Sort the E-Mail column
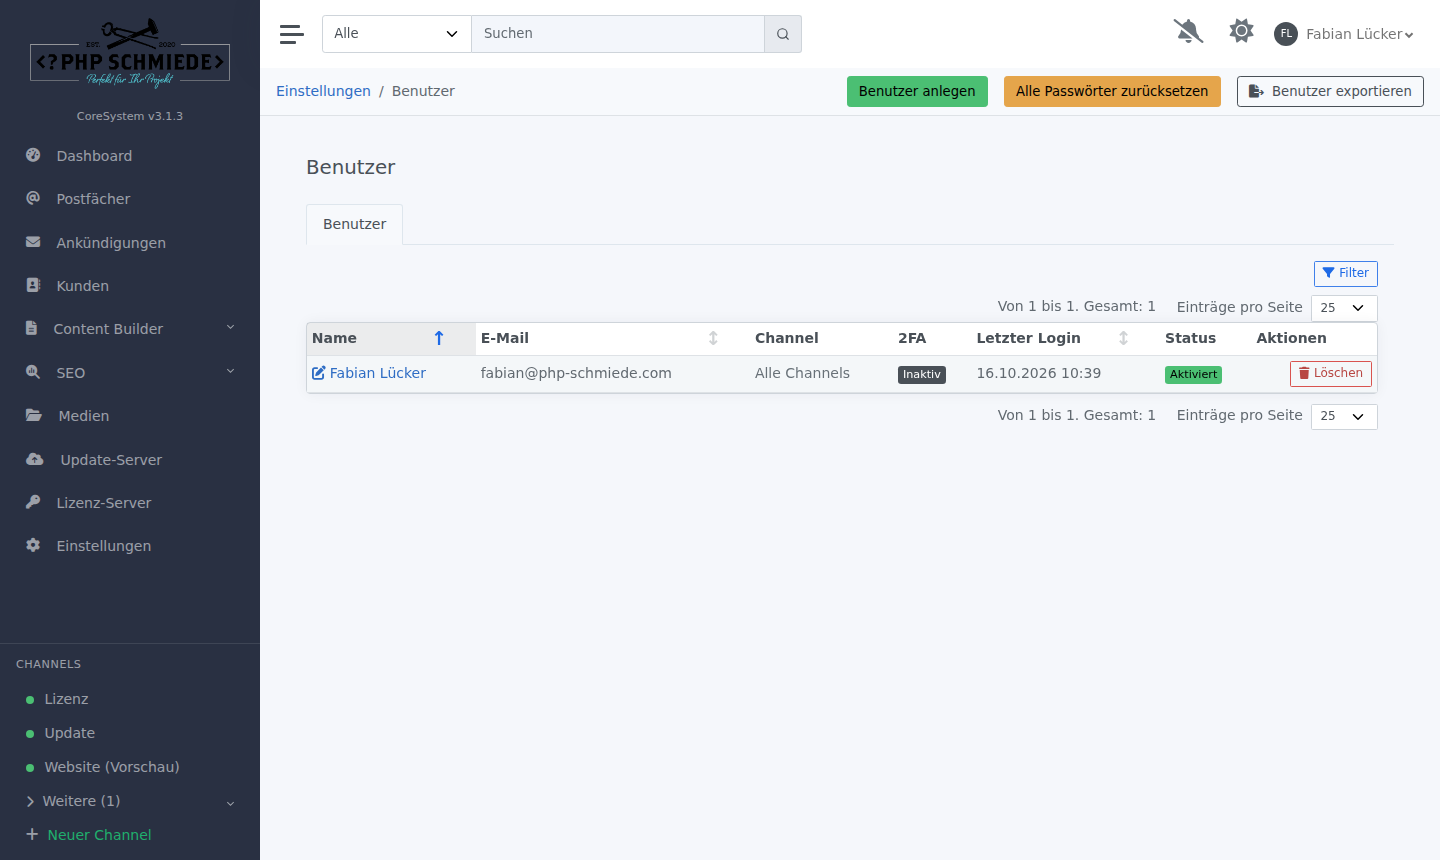This screenshot has height=860, width=1440. (x=713, y=338)
